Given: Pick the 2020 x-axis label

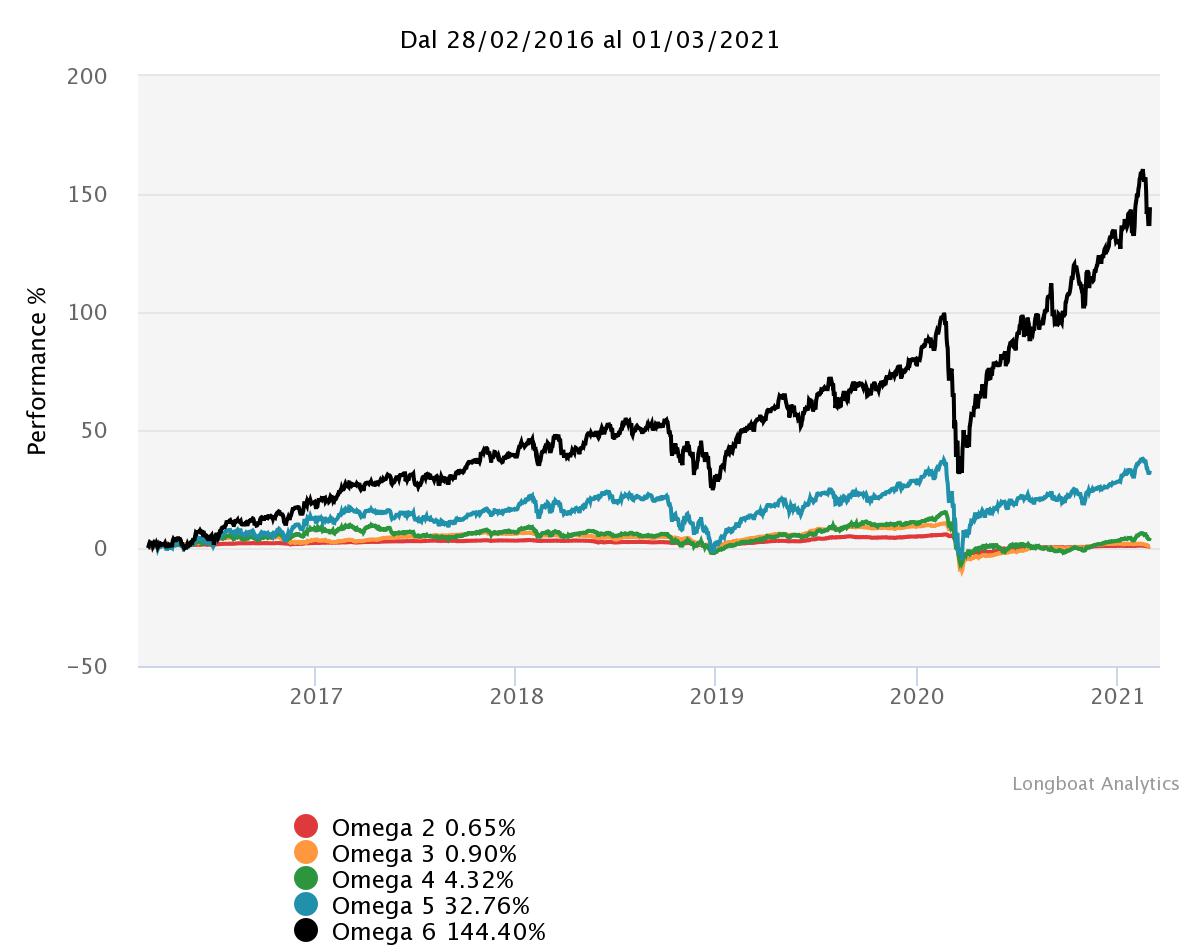Looking at the screenshot, I should (x=917, y=696).
